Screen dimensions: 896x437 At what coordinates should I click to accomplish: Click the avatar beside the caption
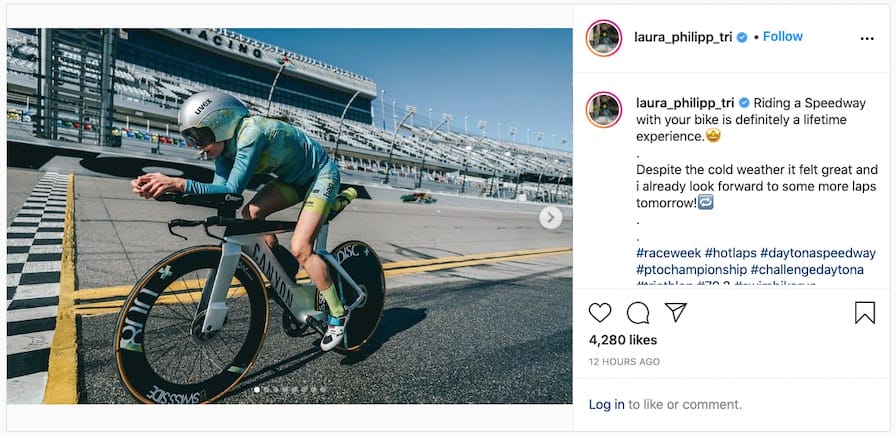[604, 110]
